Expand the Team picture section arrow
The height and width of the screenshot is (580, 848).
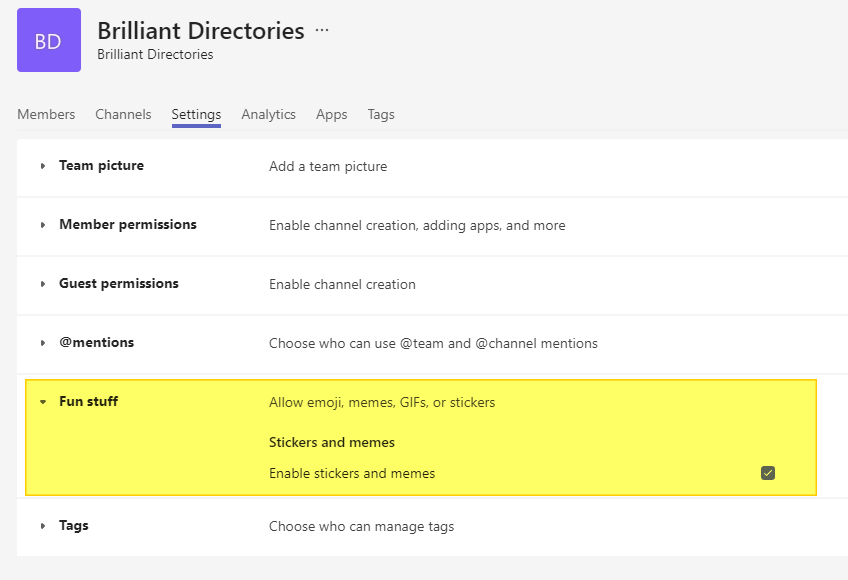click(x=43, y=166)
